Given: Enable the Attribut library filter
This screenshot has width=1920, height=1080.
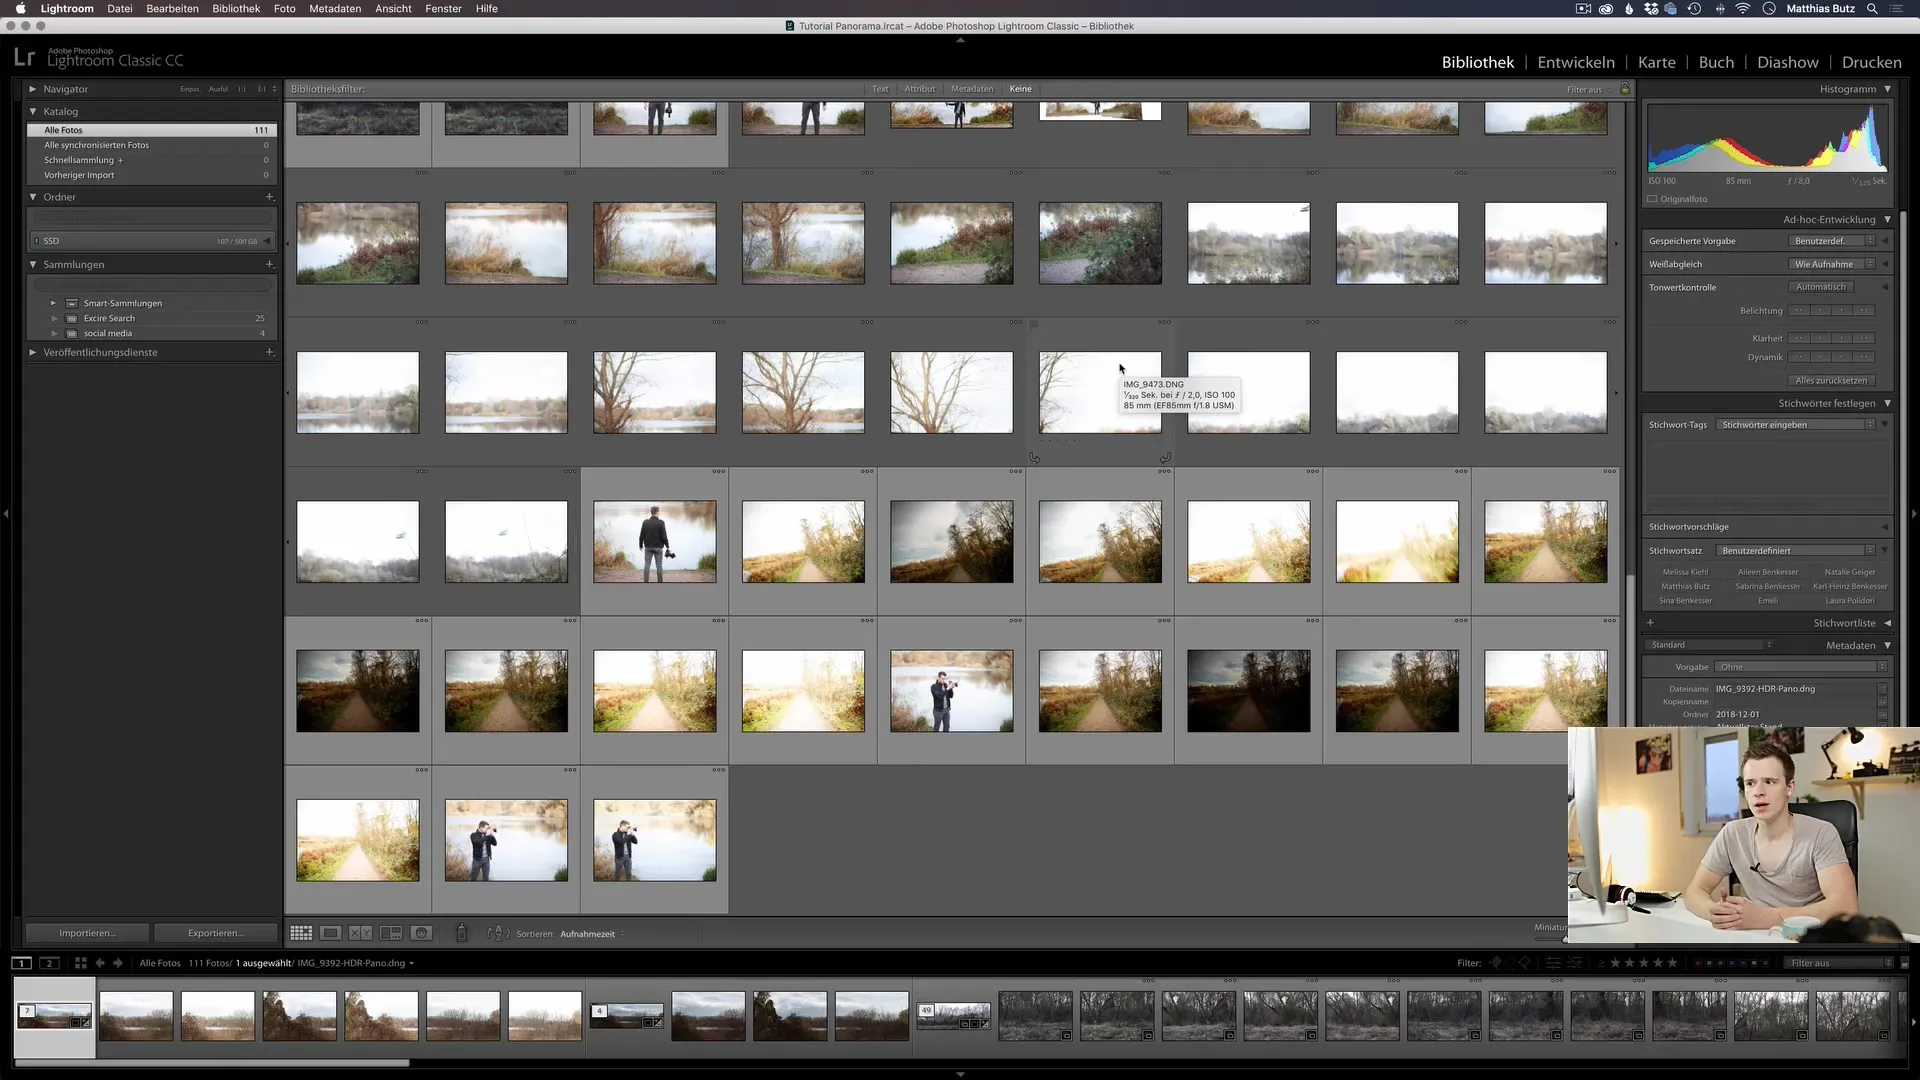Looking at the screenshot, I should [x=919, y=89].
